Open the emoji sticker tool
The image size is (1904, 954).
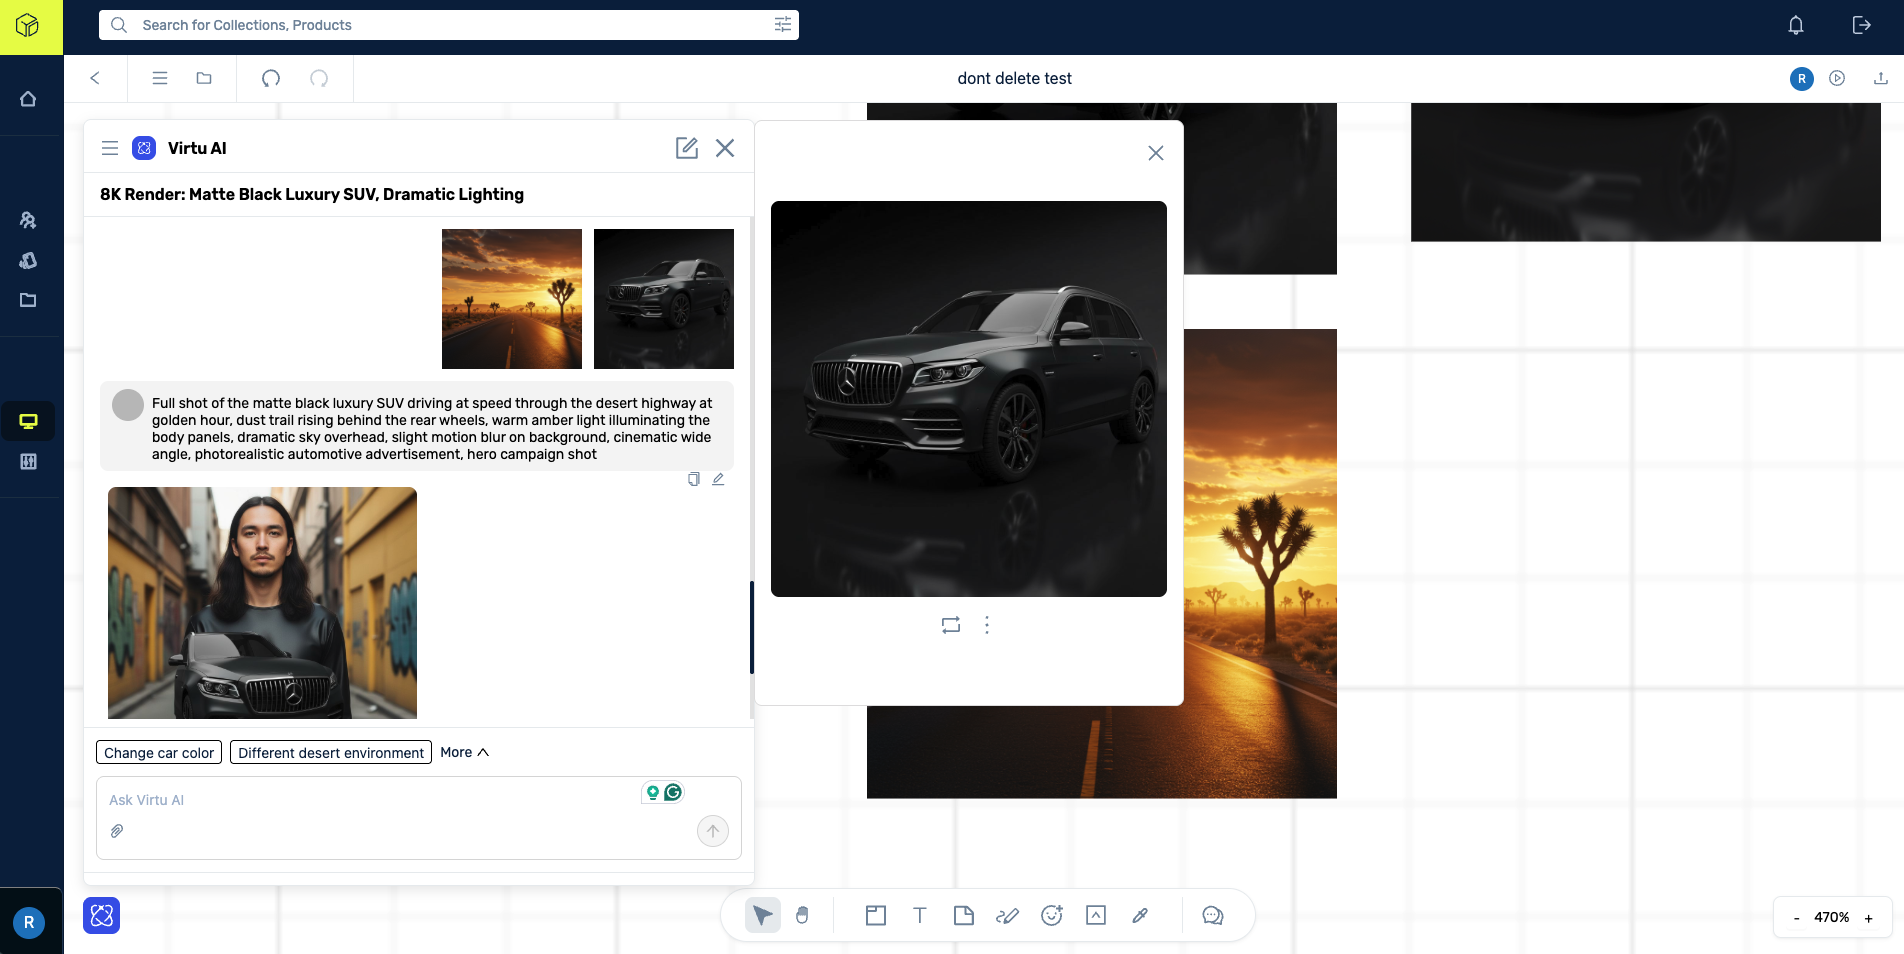point(1051,915)
